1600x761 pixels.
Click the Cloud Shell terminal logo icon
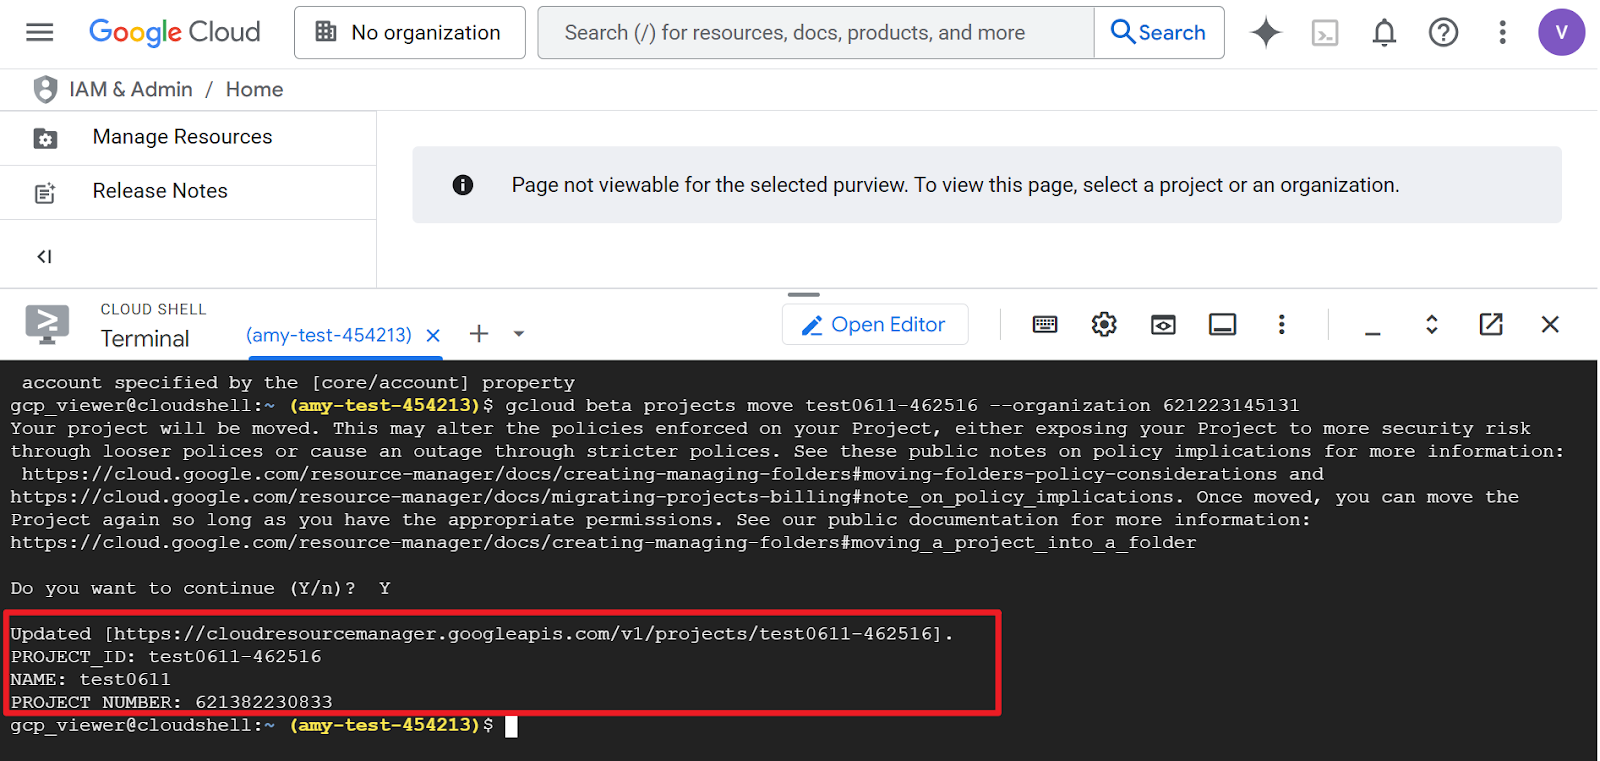[x=47, y=324]
